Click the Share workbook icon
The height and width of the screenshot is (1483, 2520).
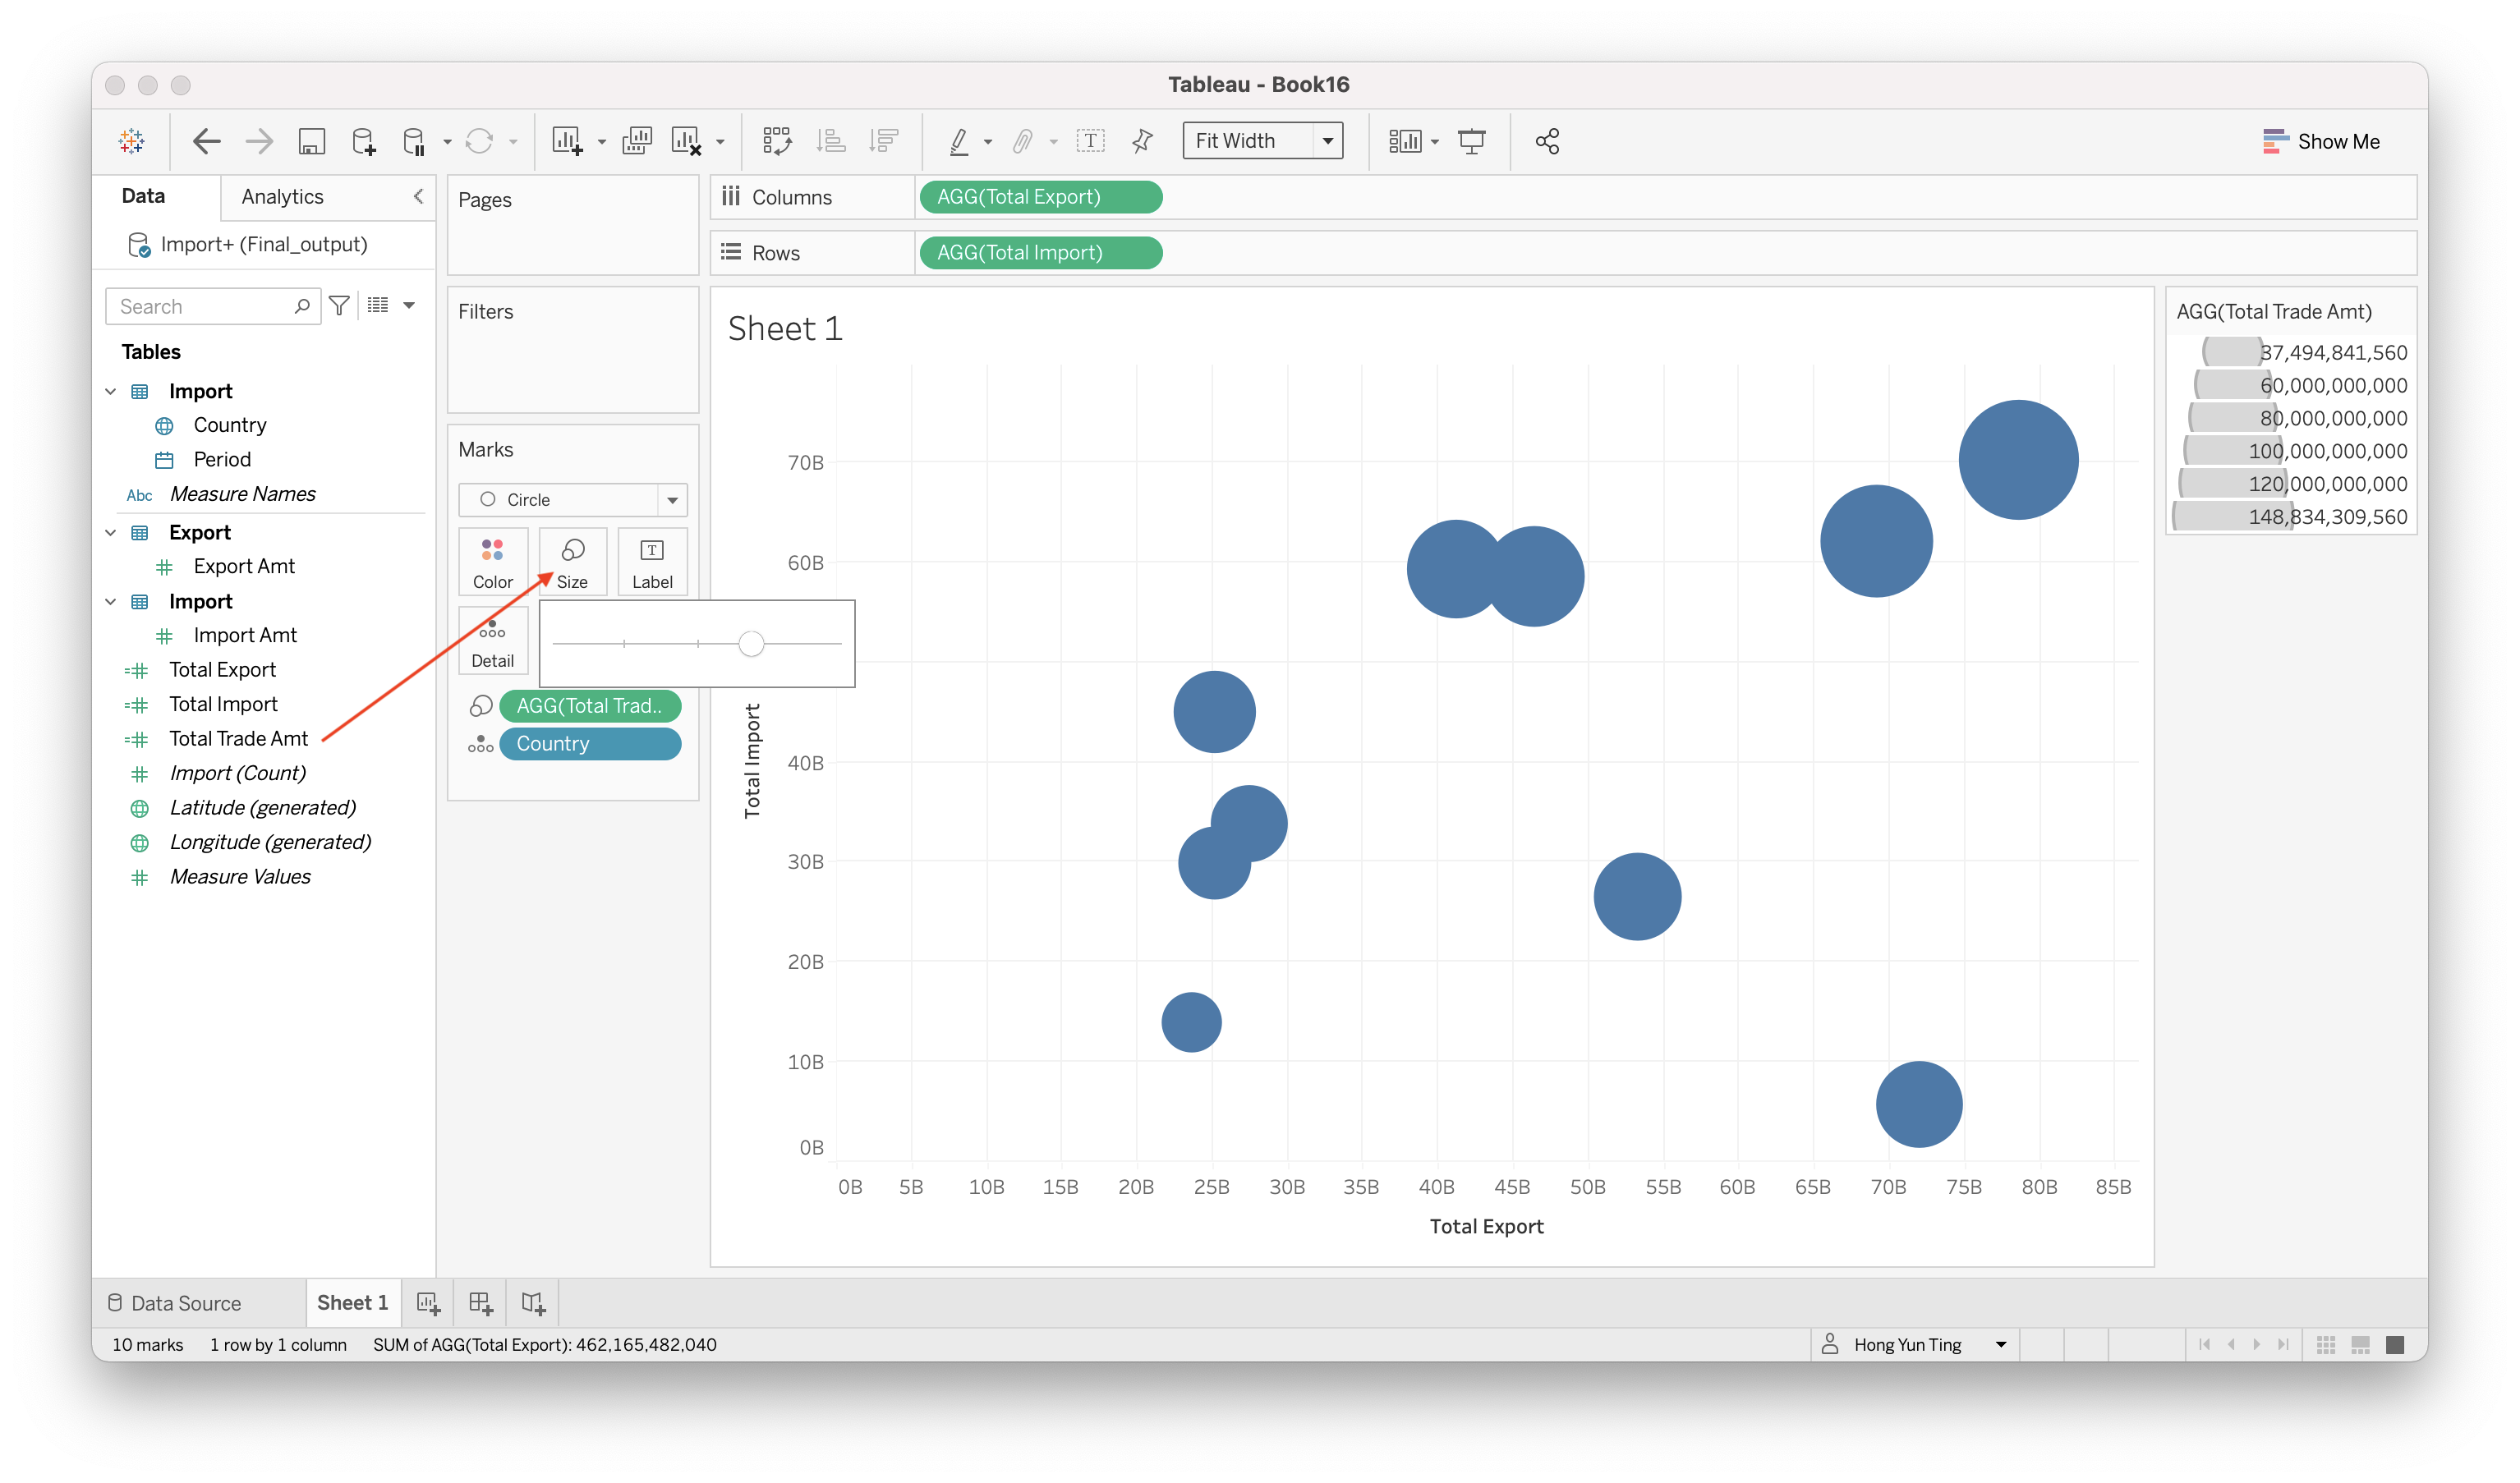click(1547, 141)
